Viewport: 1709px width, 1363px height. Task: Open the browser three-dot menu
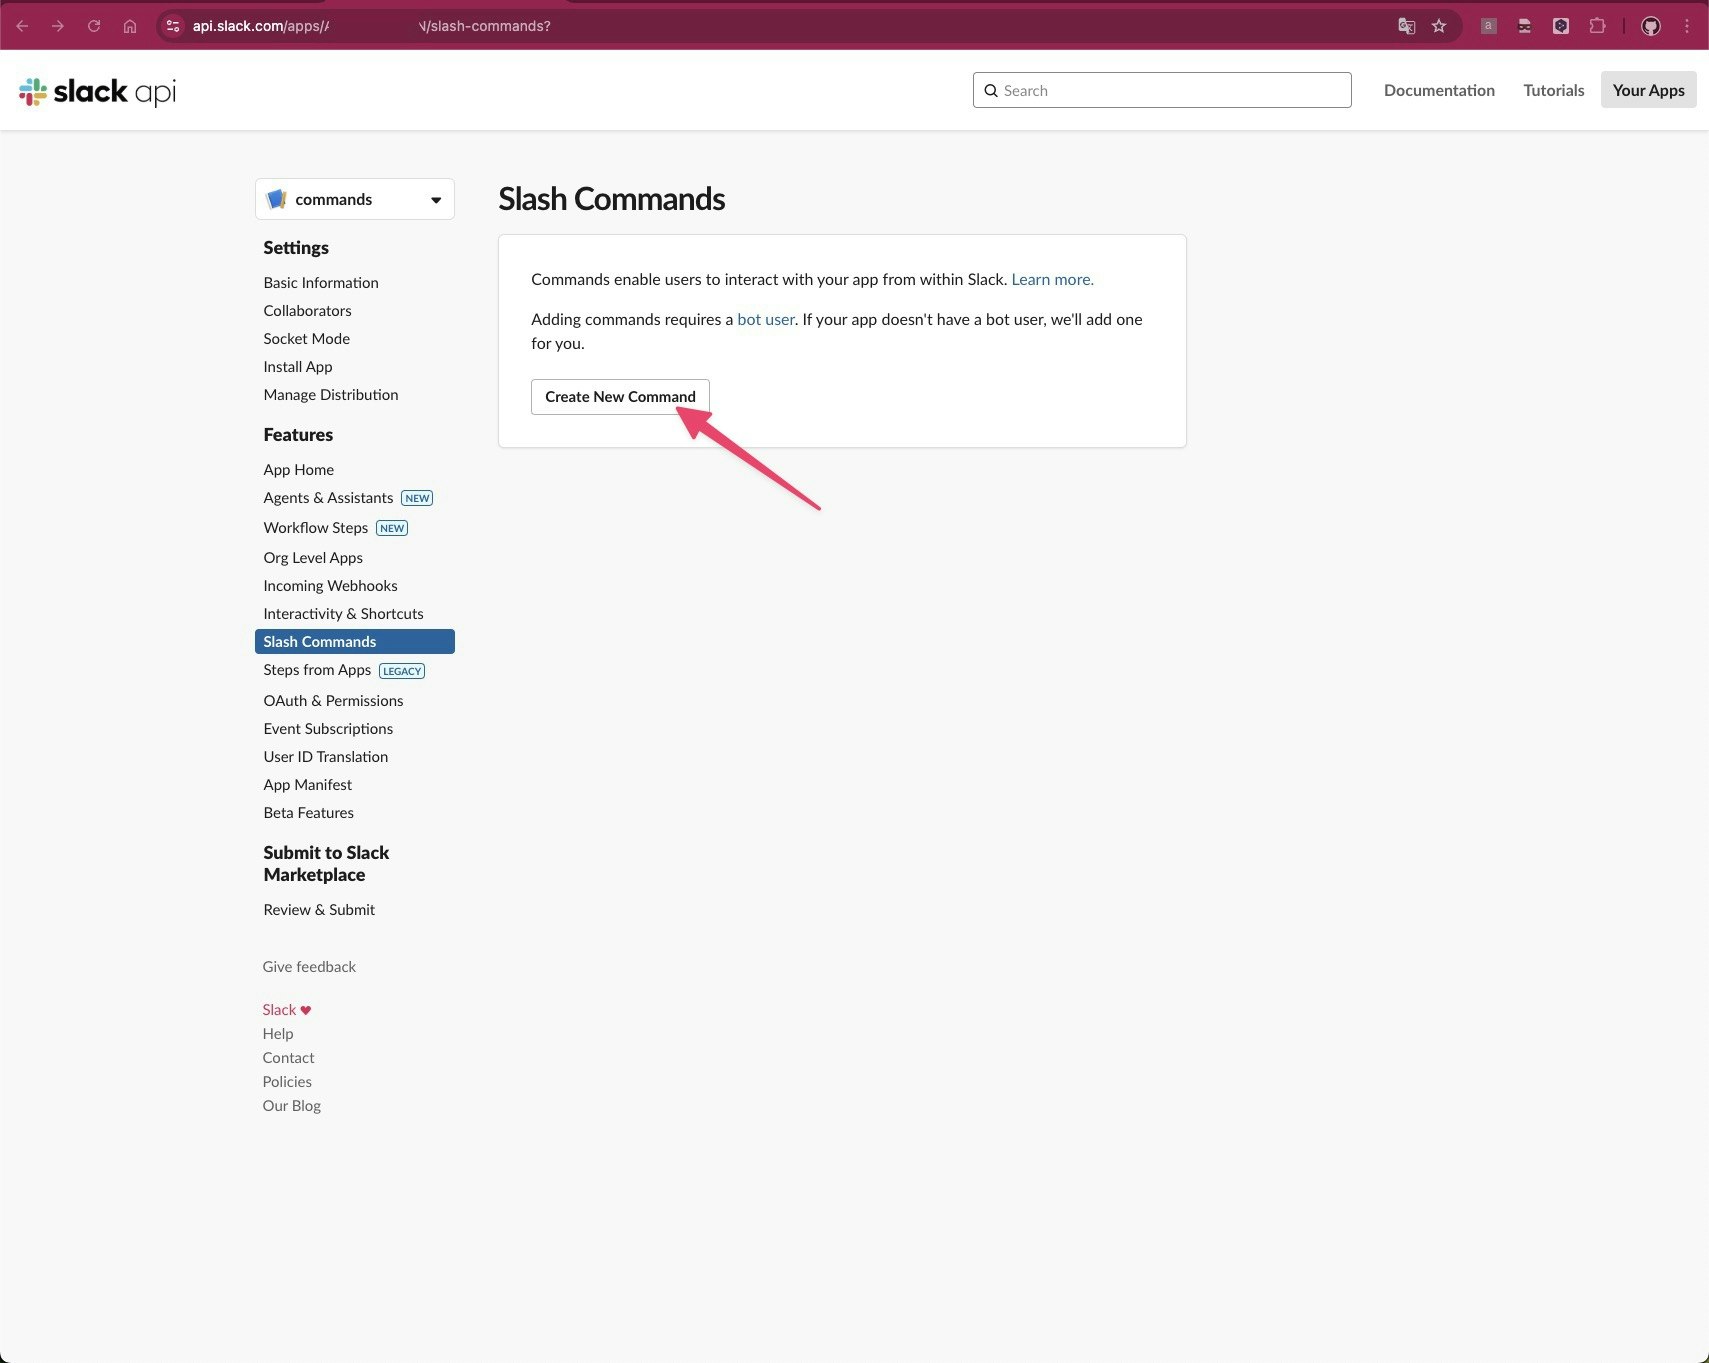(1687, 26)
